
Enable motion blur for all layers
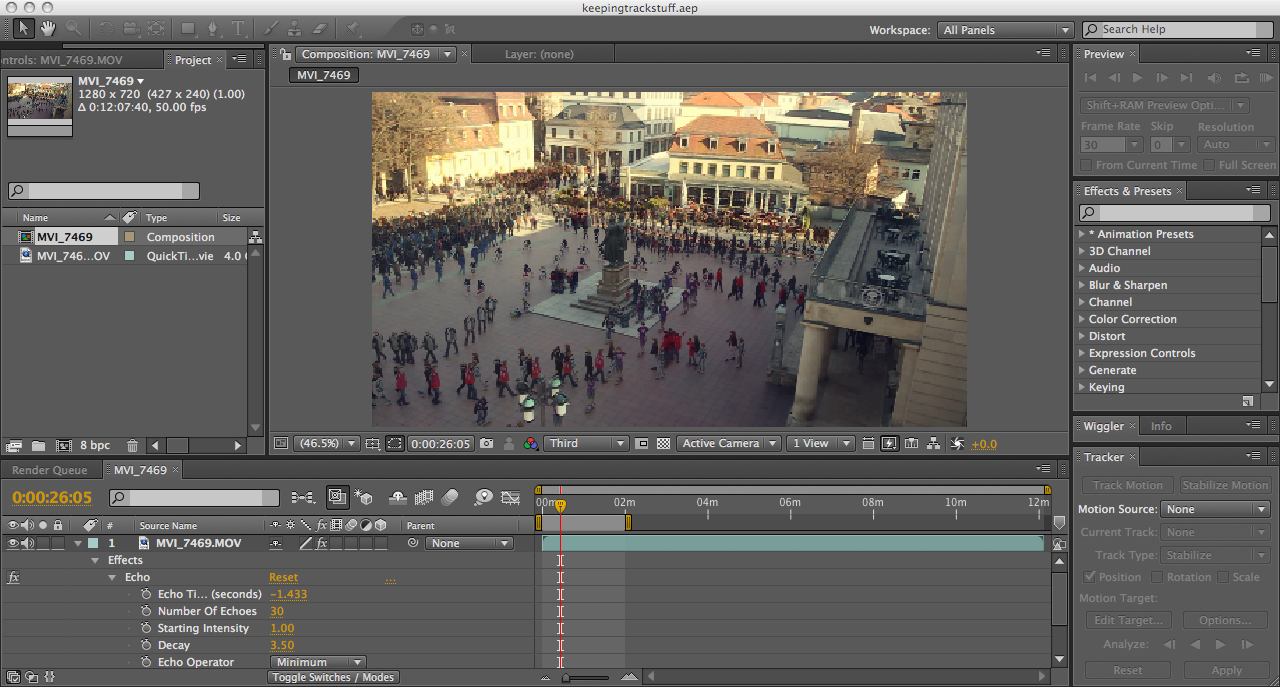[x=450, y=497]
